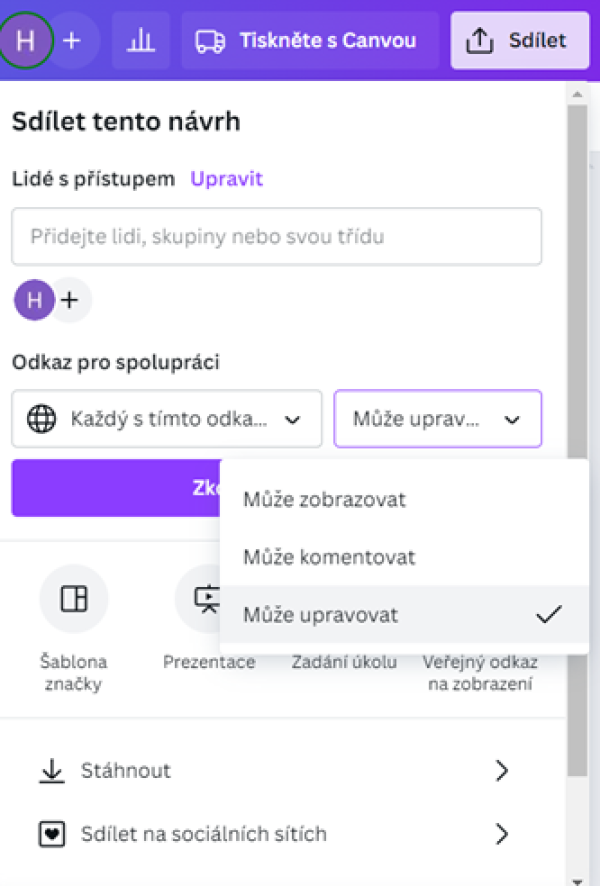
Task: Click the Šablona značky icon
Action: coord(74,599)
